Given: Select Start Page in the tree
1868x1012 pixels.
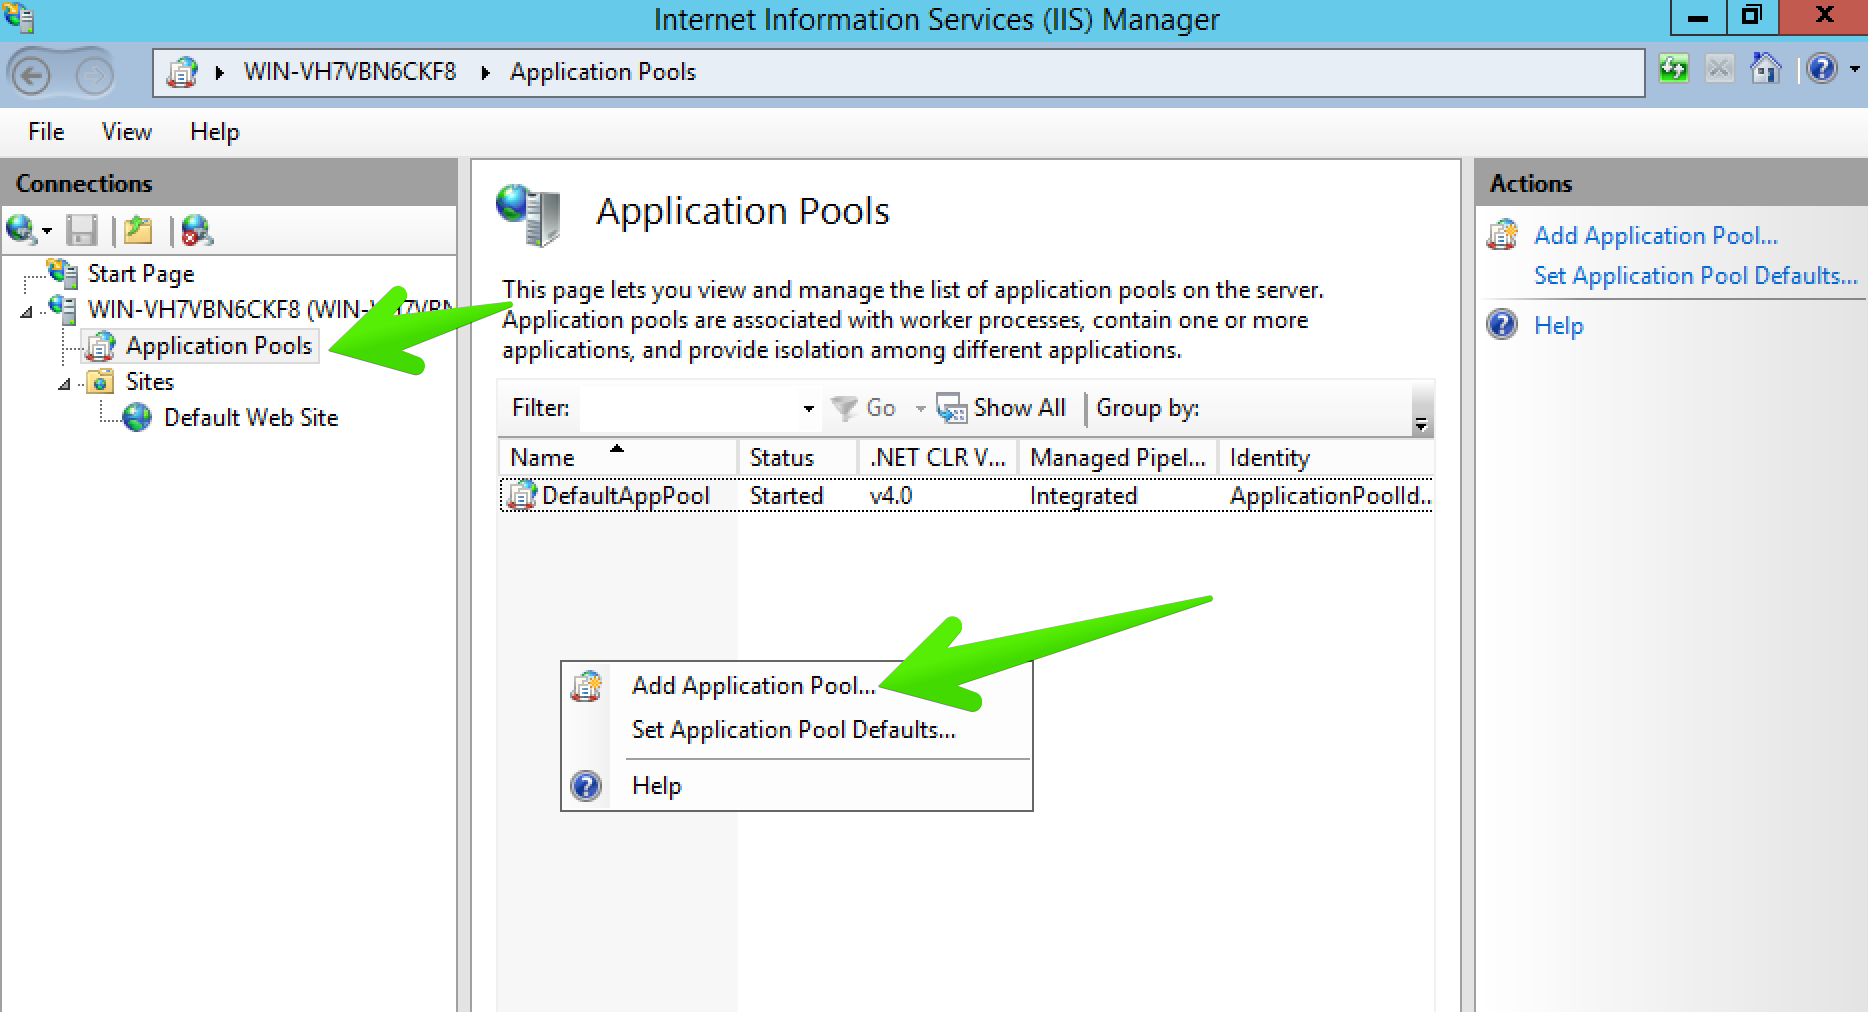Looking at the screenshot, I should [x=141, y=274].
